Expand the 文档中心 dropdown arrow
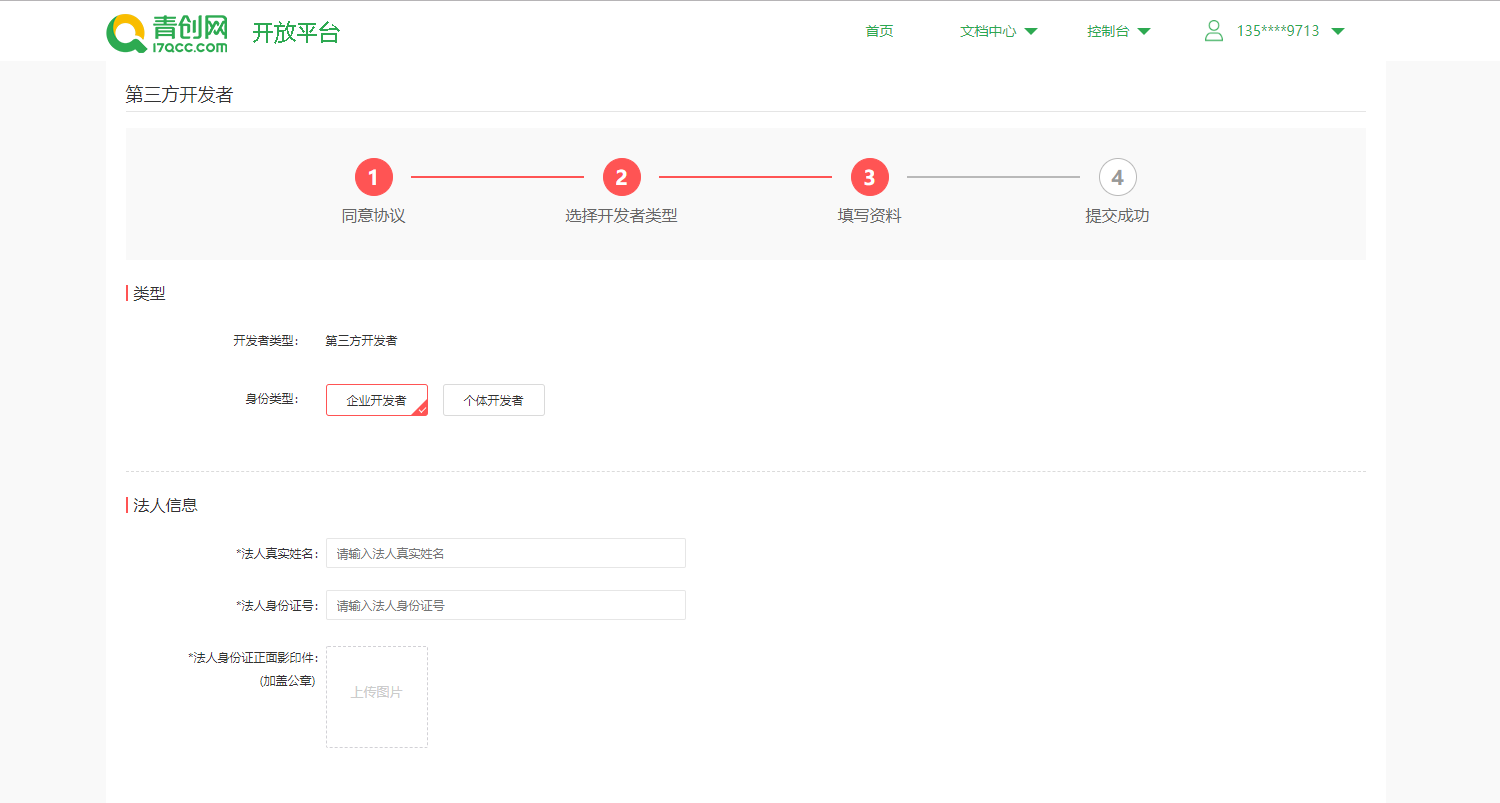This screenshot has height=803, width=1500. [1031, 31]
